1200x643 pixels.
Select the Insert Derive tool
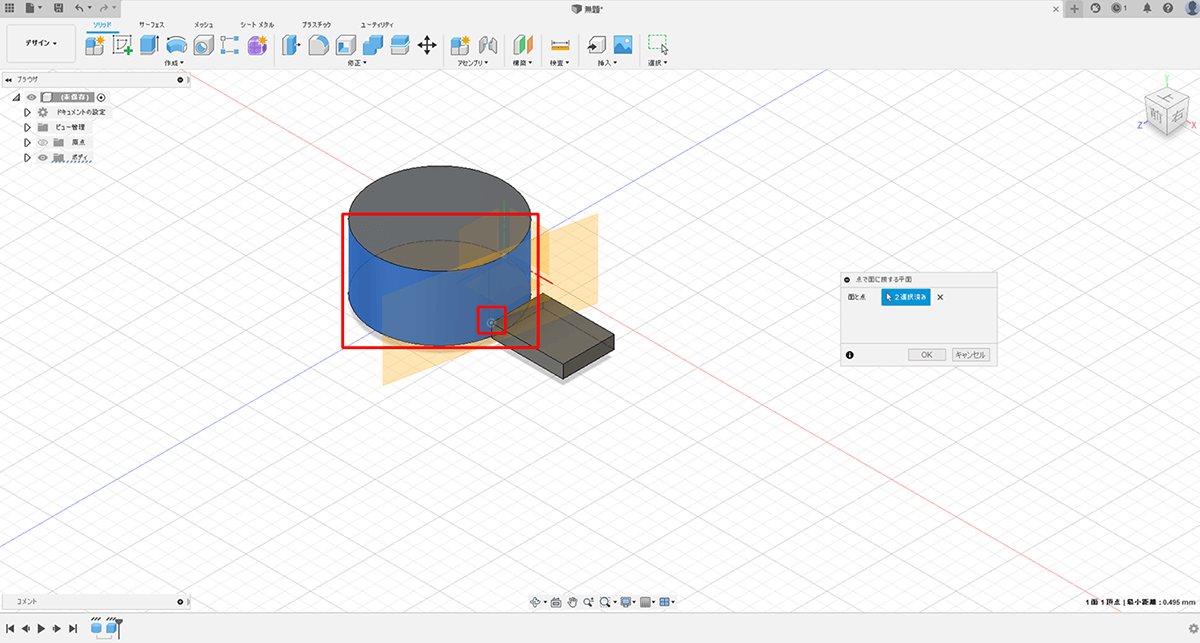coord(596,44)
